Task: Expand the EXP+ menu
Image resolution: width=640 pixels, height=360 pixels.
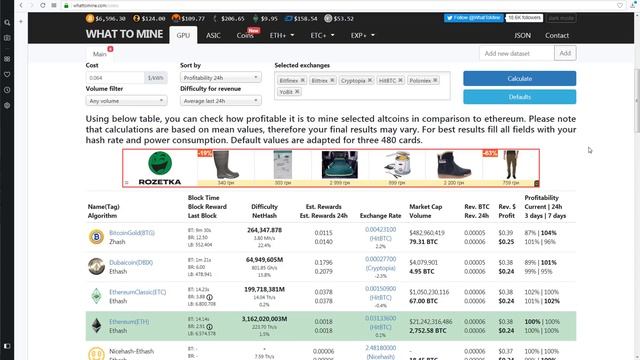Action: pyautogui.click(x=362, y=36)
